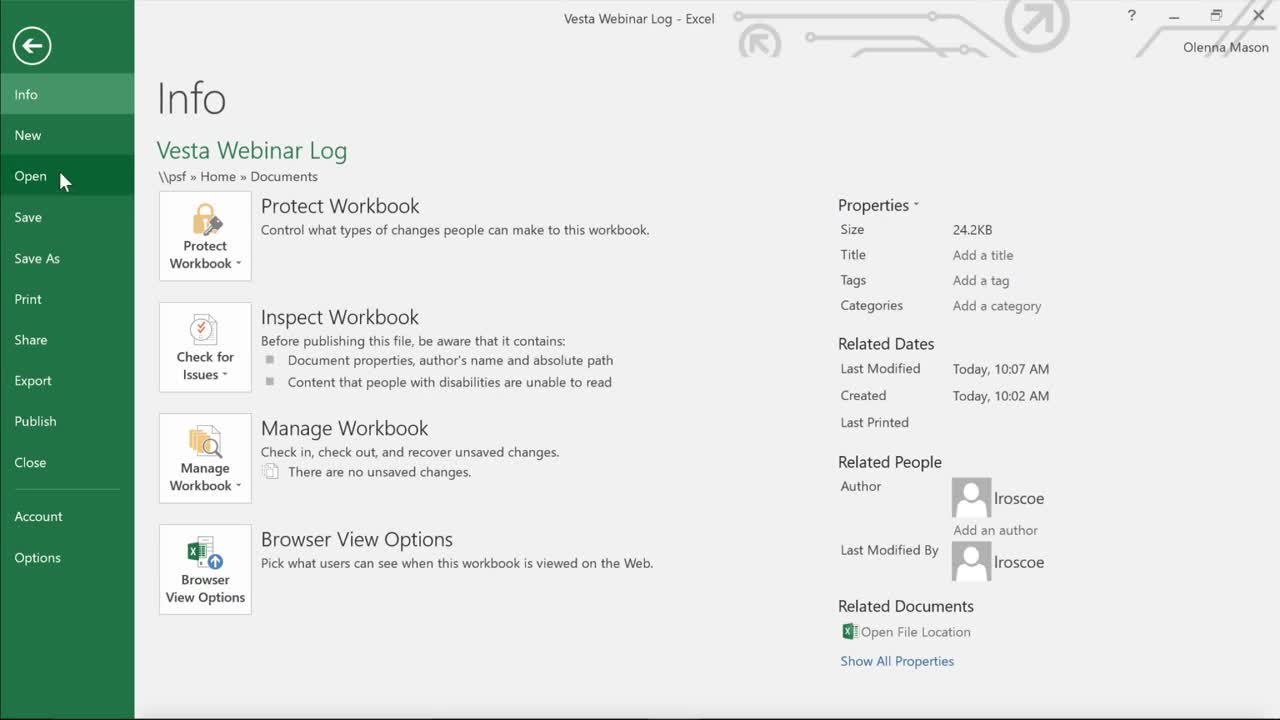Open Excel Options
This screenshot has width=1280, height=720.
[x=67, y=558]
